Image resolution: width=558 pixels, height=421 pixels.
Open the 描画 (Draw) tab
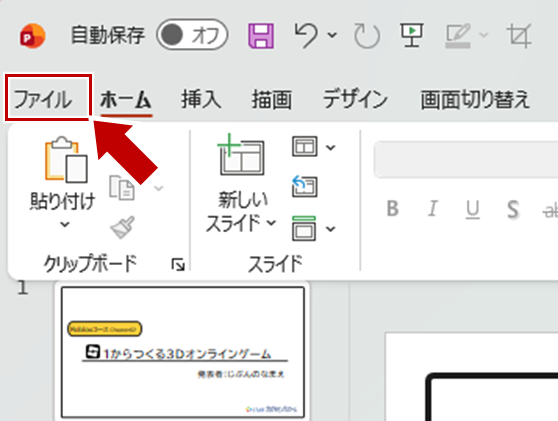click(272, 99)
